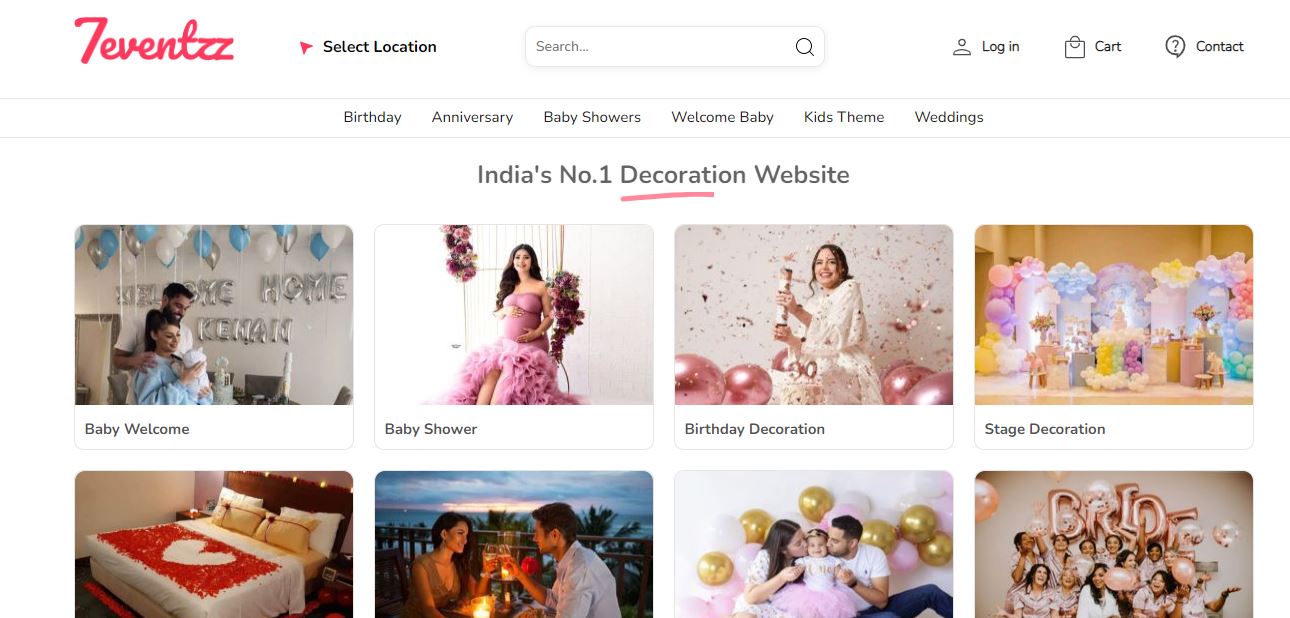This screenshot has width=1290, height=618.
Task: Click the search magnifier icon
Action: [x=804, y=47]
